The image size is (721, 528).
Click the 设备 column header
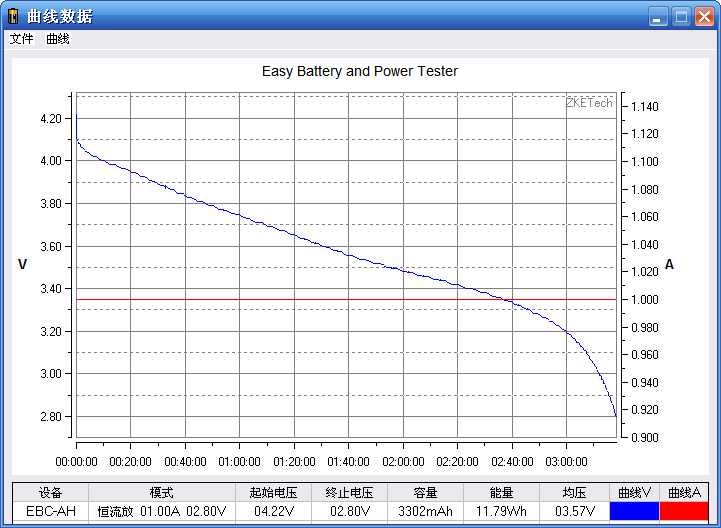(51, 493)
